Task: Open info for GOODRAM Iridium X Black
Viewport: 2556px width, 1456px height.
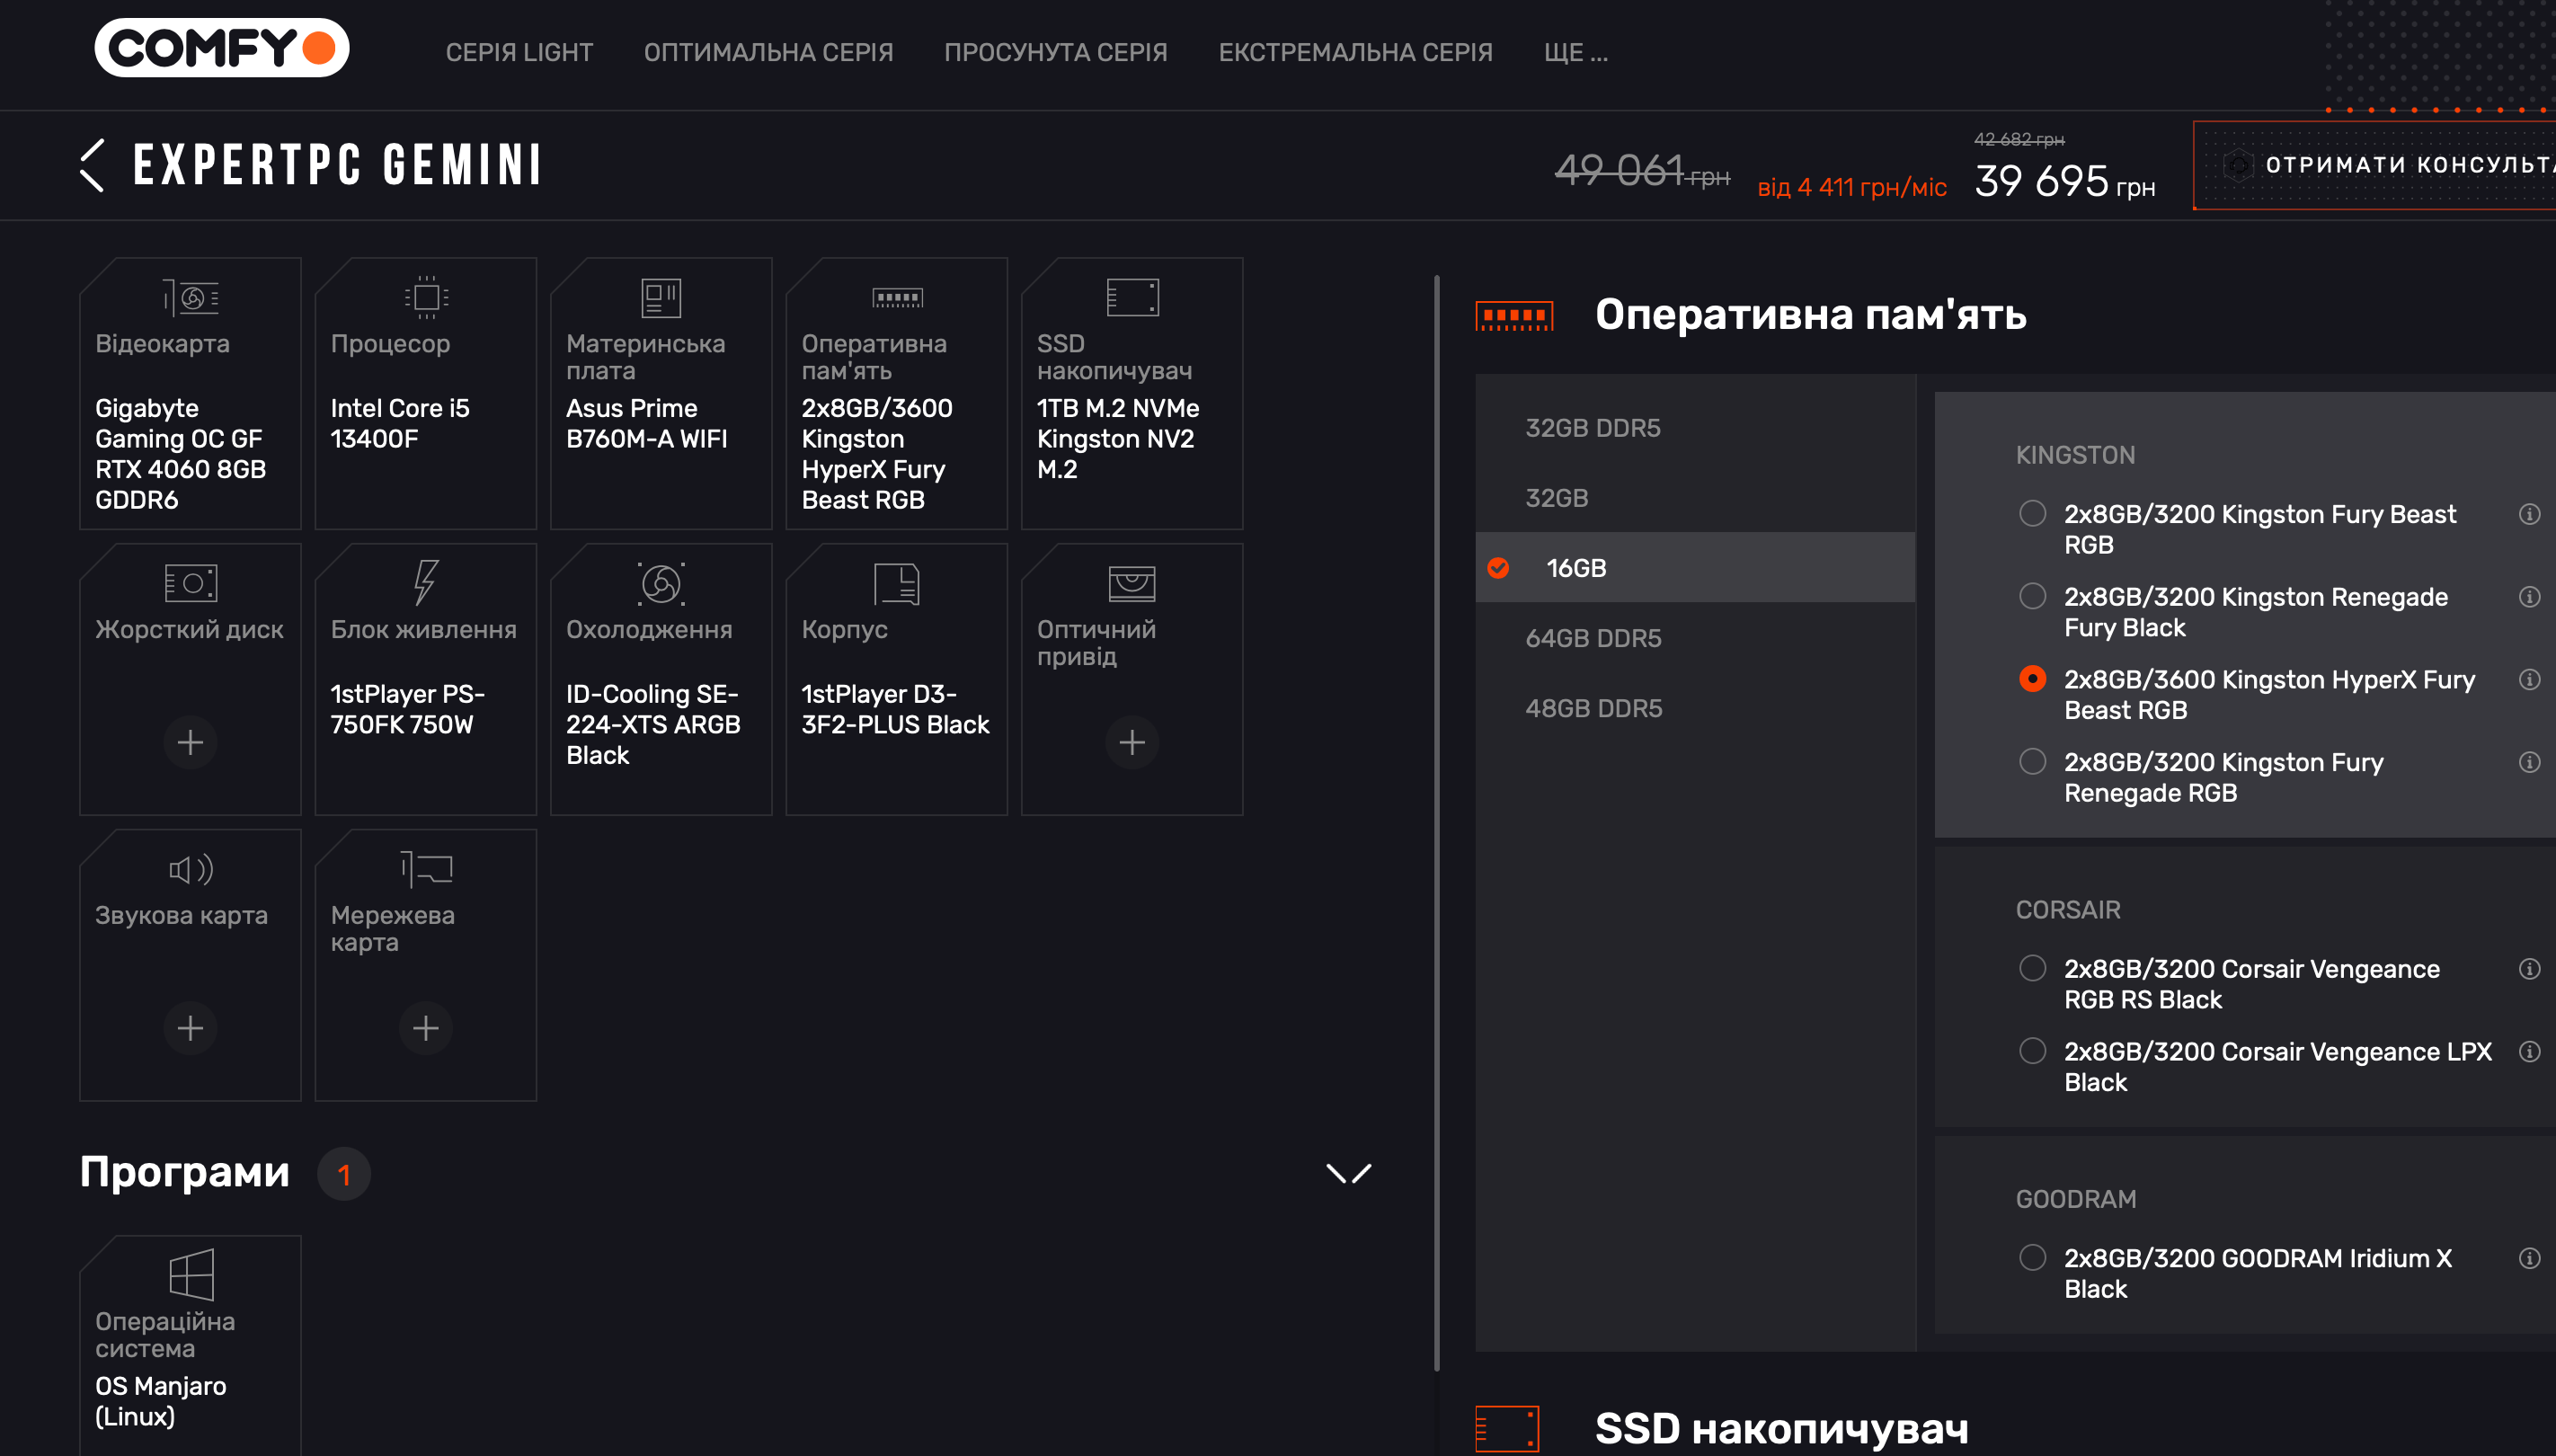Action: coord(2529,1258)
